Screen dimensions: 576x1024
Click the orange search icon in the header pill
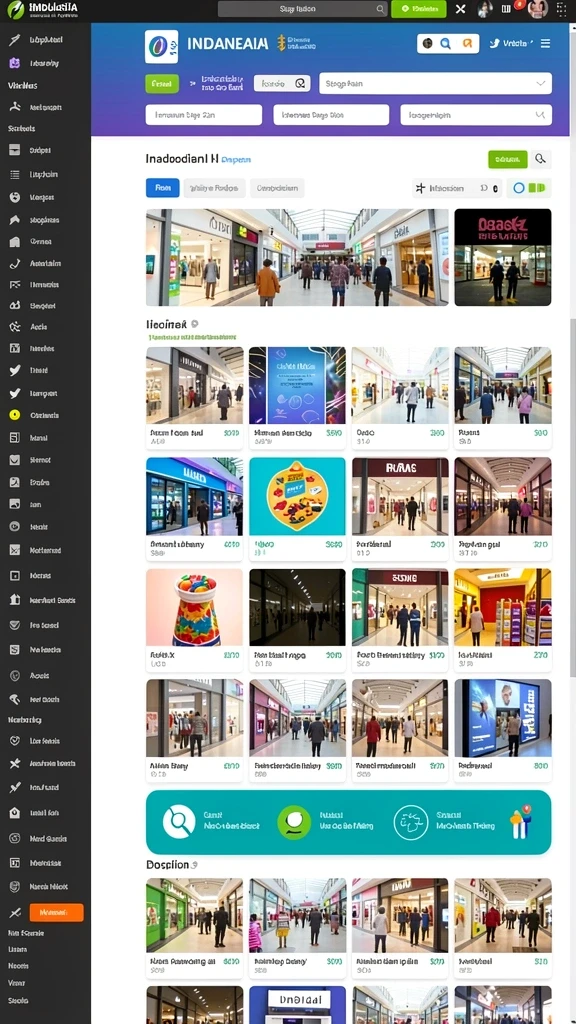click(x=467, y=44)
